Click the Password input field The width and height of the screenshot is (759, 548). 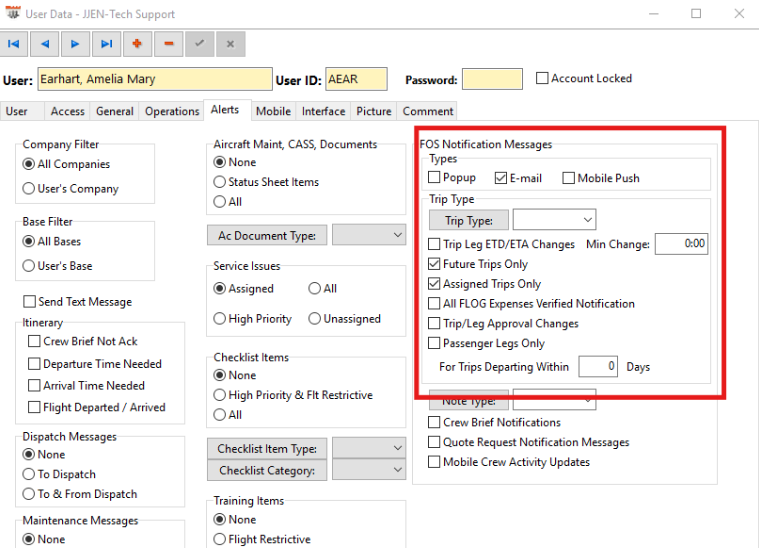point(492,80)
